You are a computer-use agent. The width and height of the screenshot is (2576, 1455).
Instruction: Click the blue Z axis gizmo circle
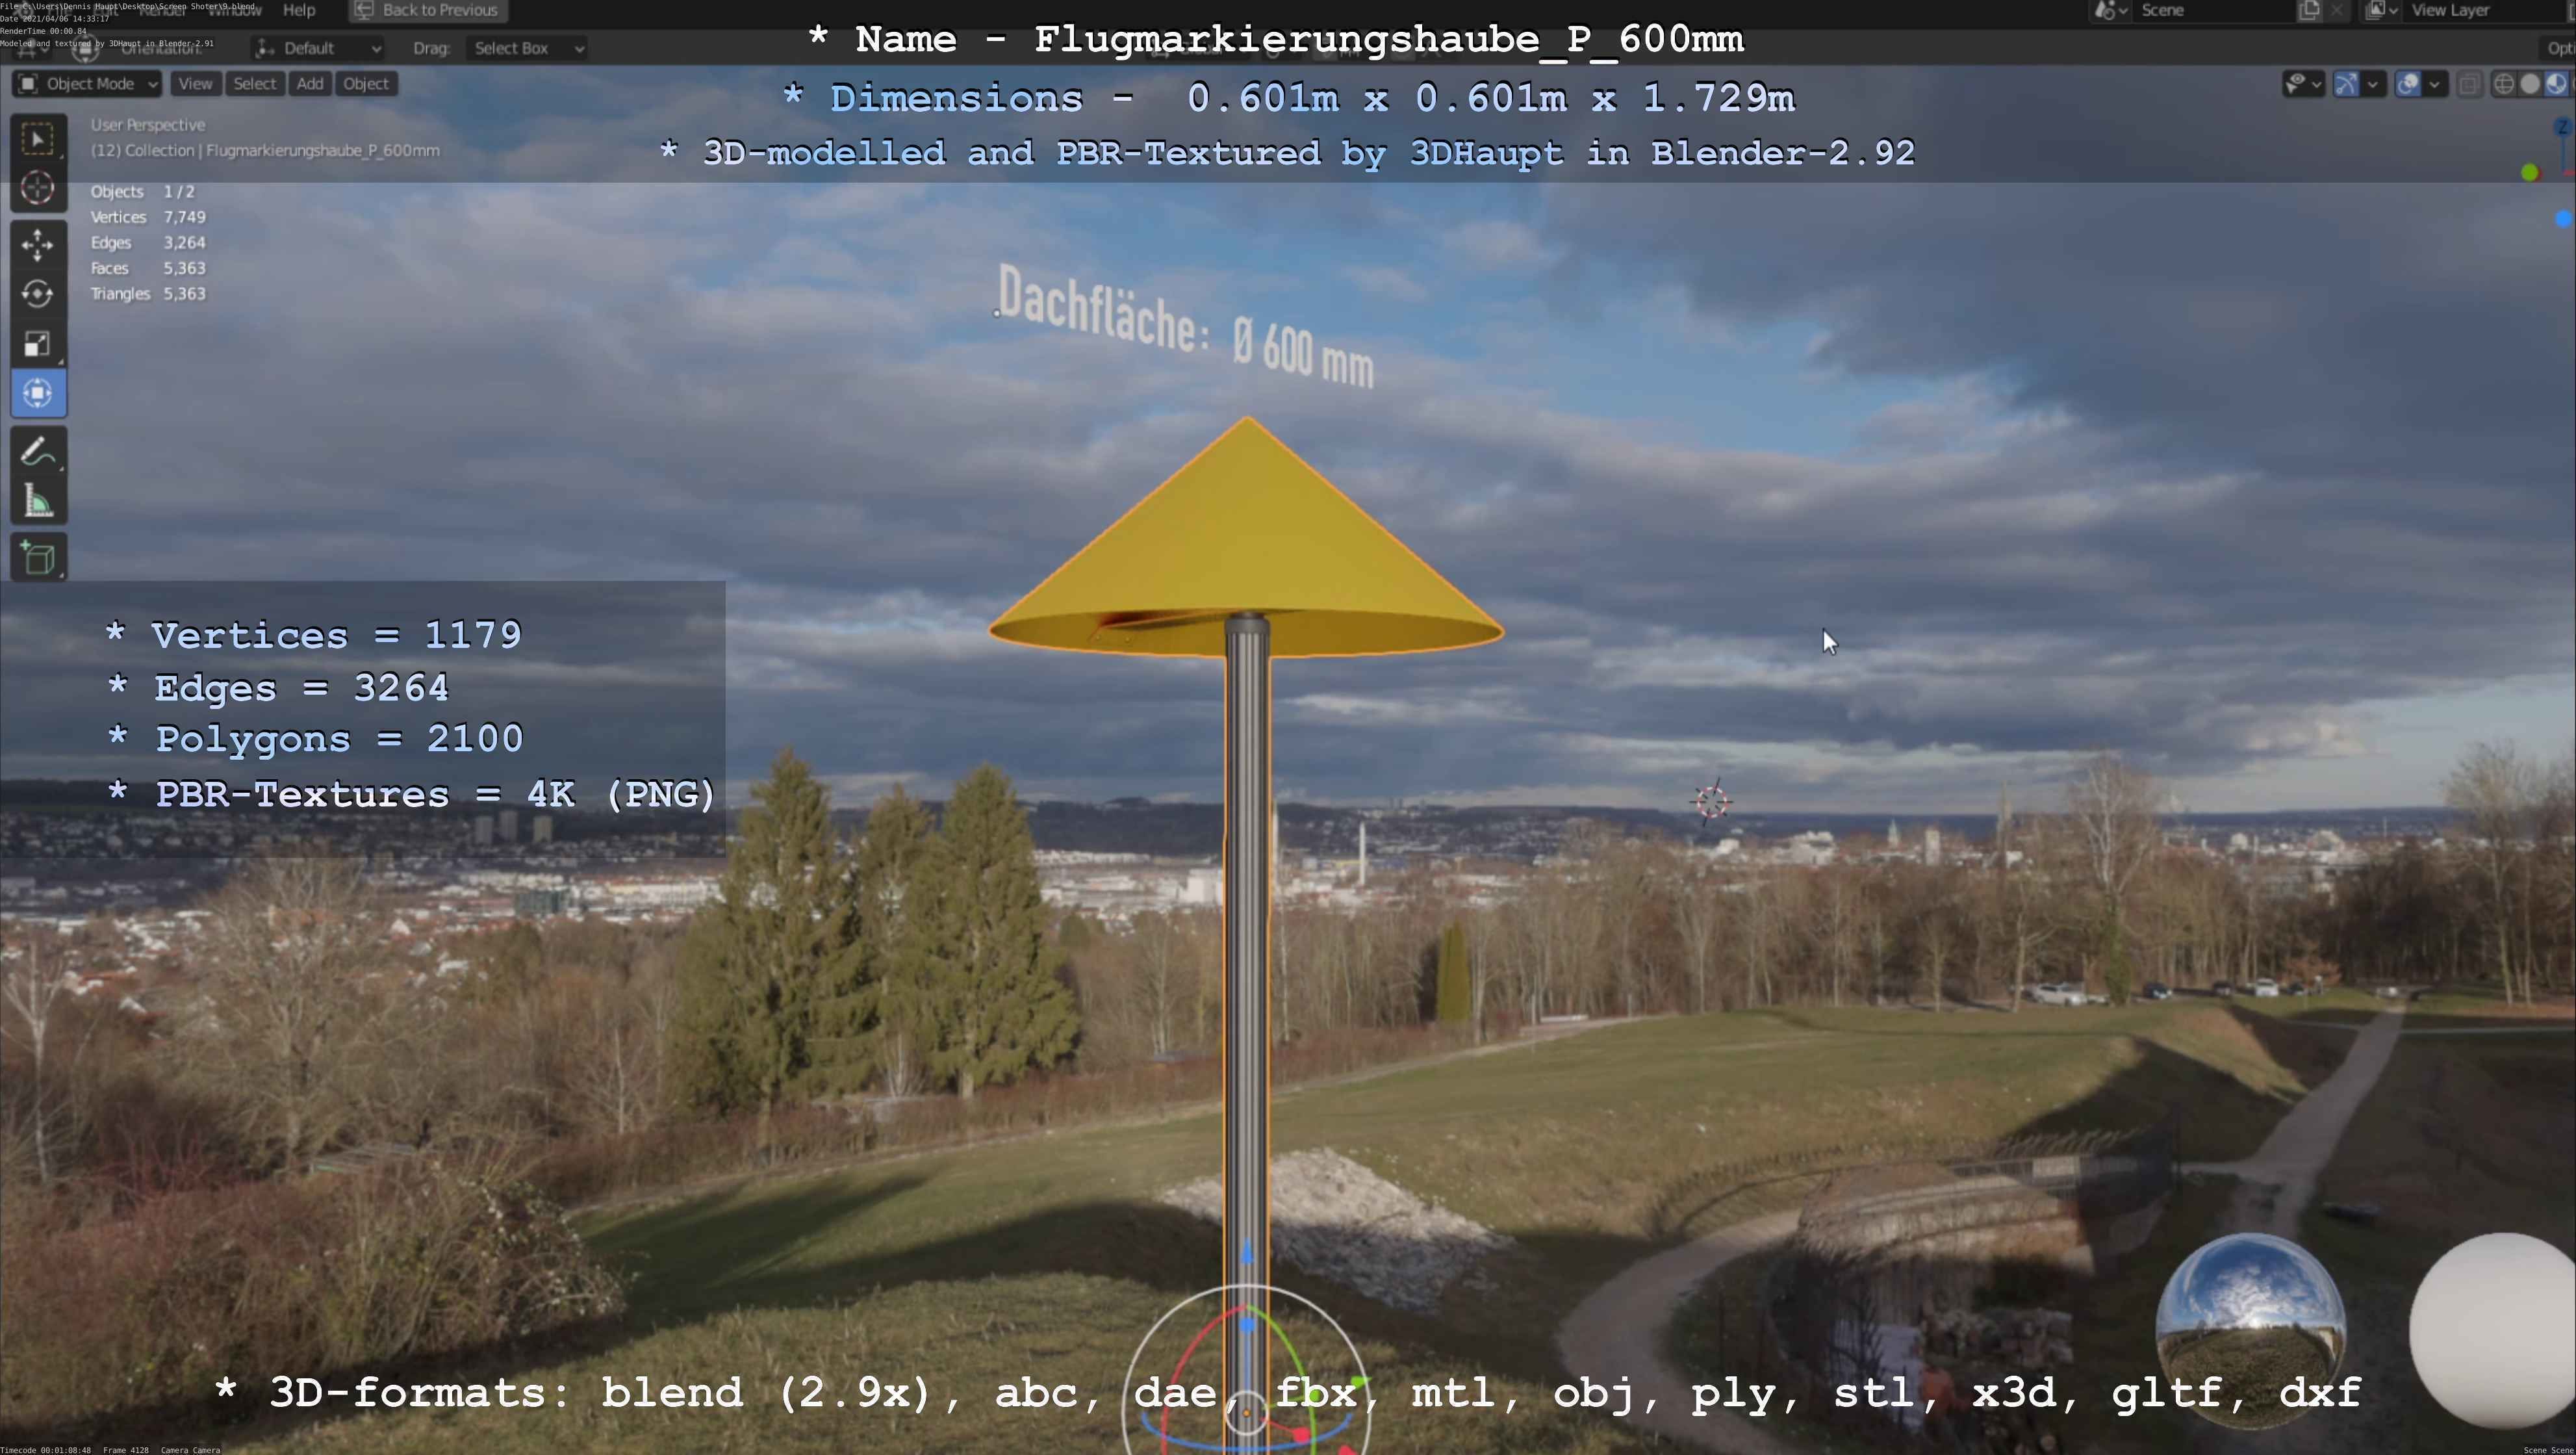(2564, 127)
